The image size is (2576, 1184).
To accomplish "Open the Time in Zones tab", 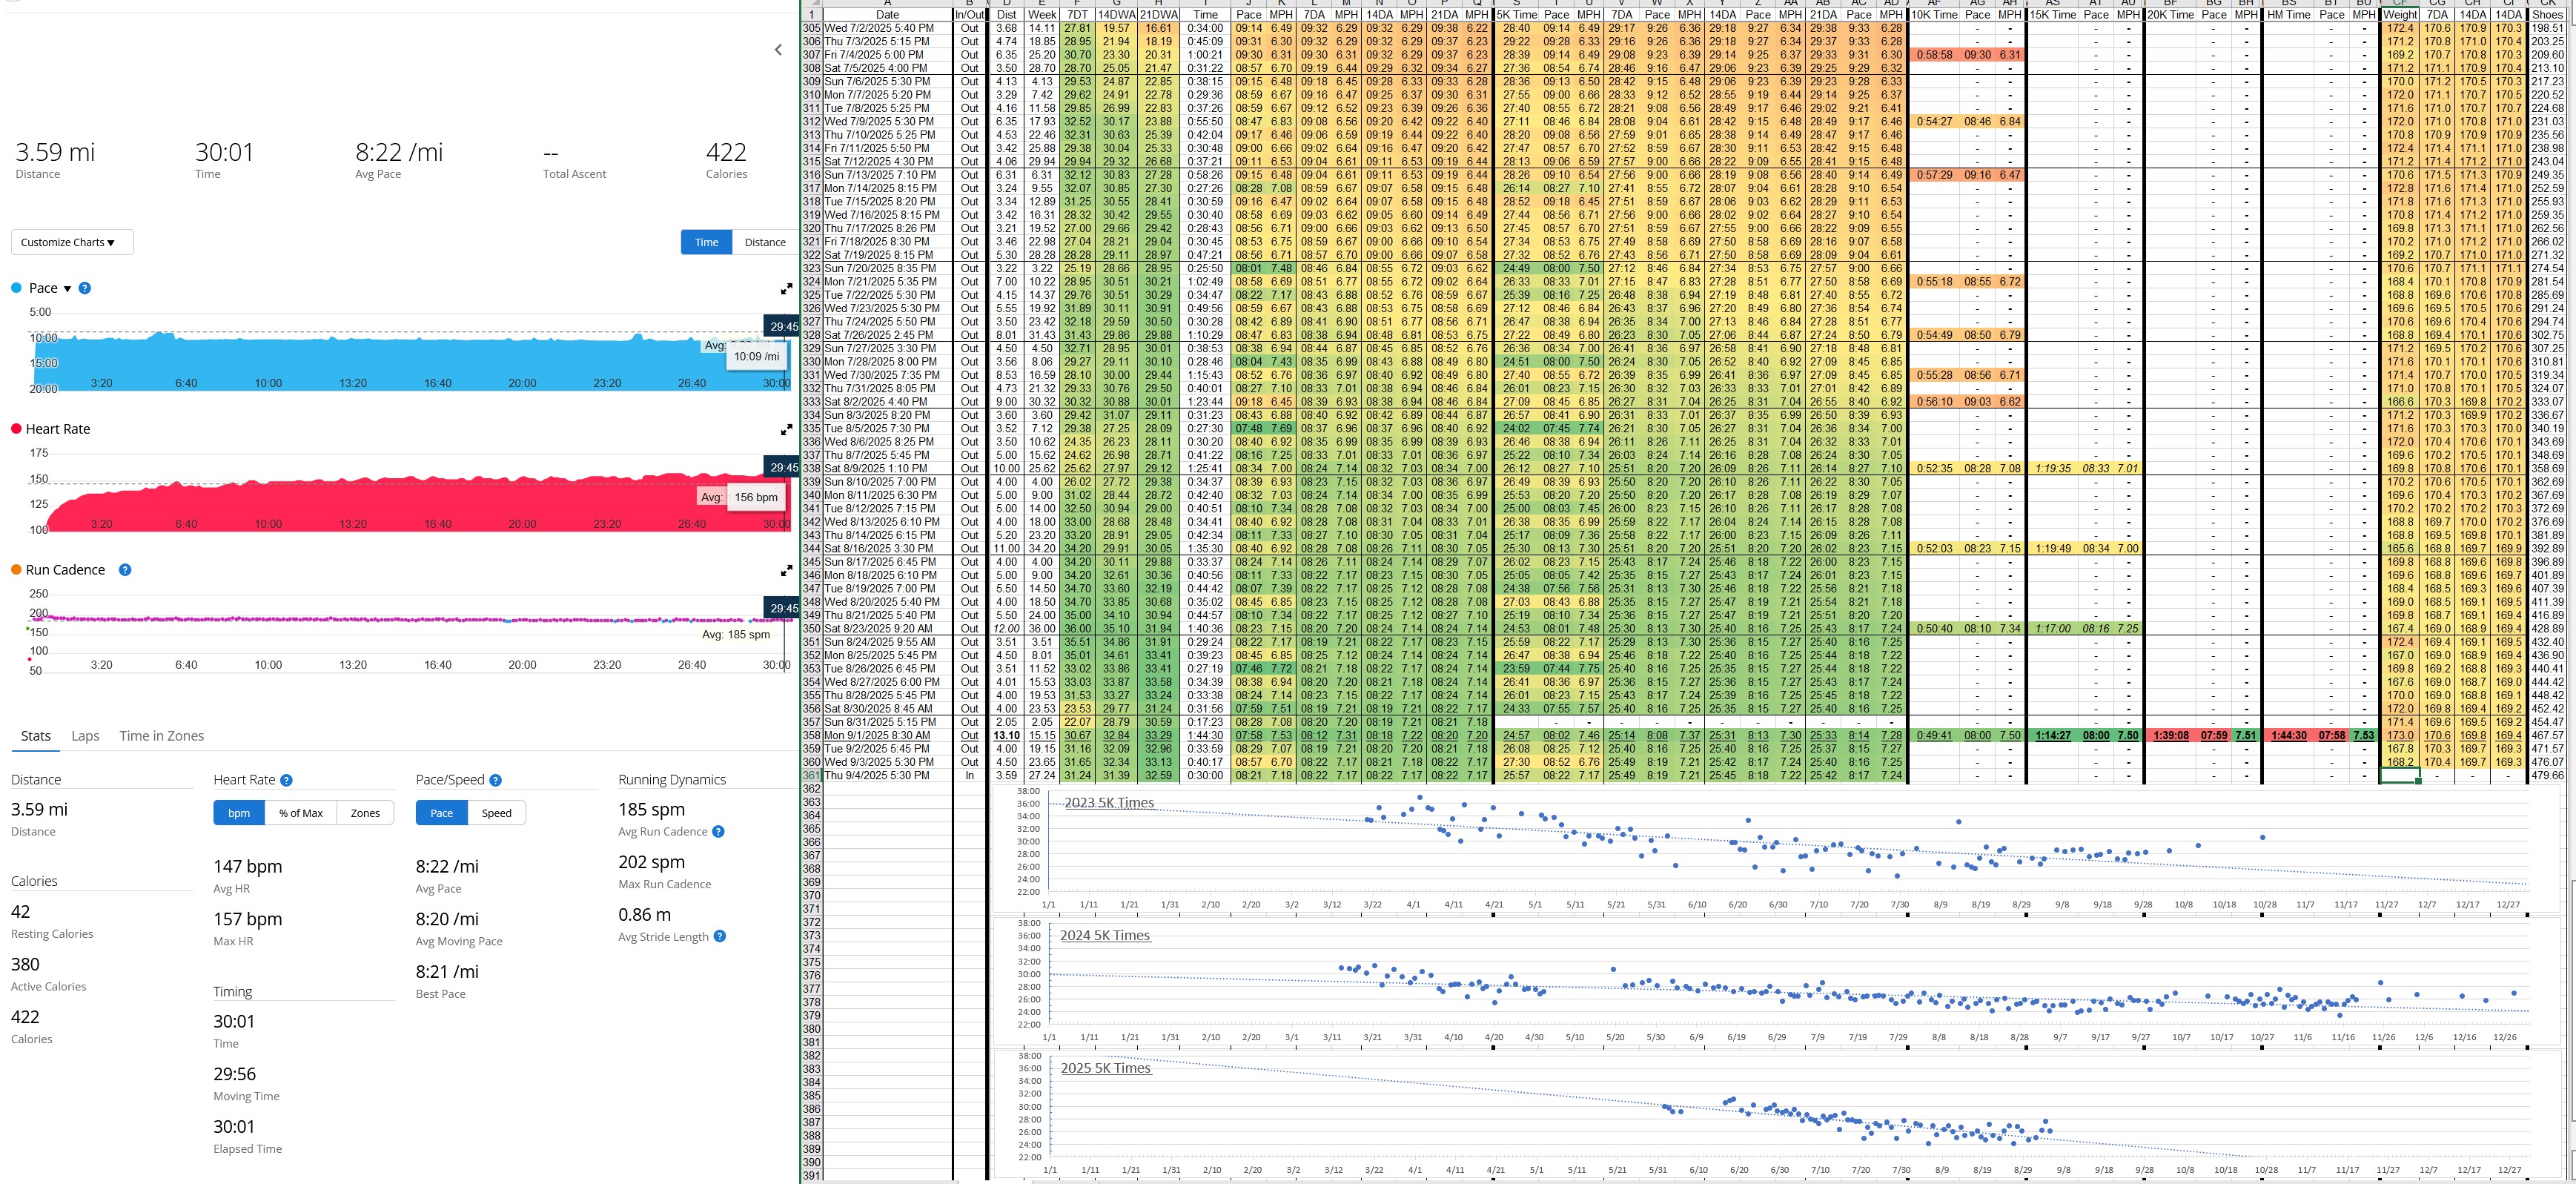I will pyautogui.click(x=161, y=736).
